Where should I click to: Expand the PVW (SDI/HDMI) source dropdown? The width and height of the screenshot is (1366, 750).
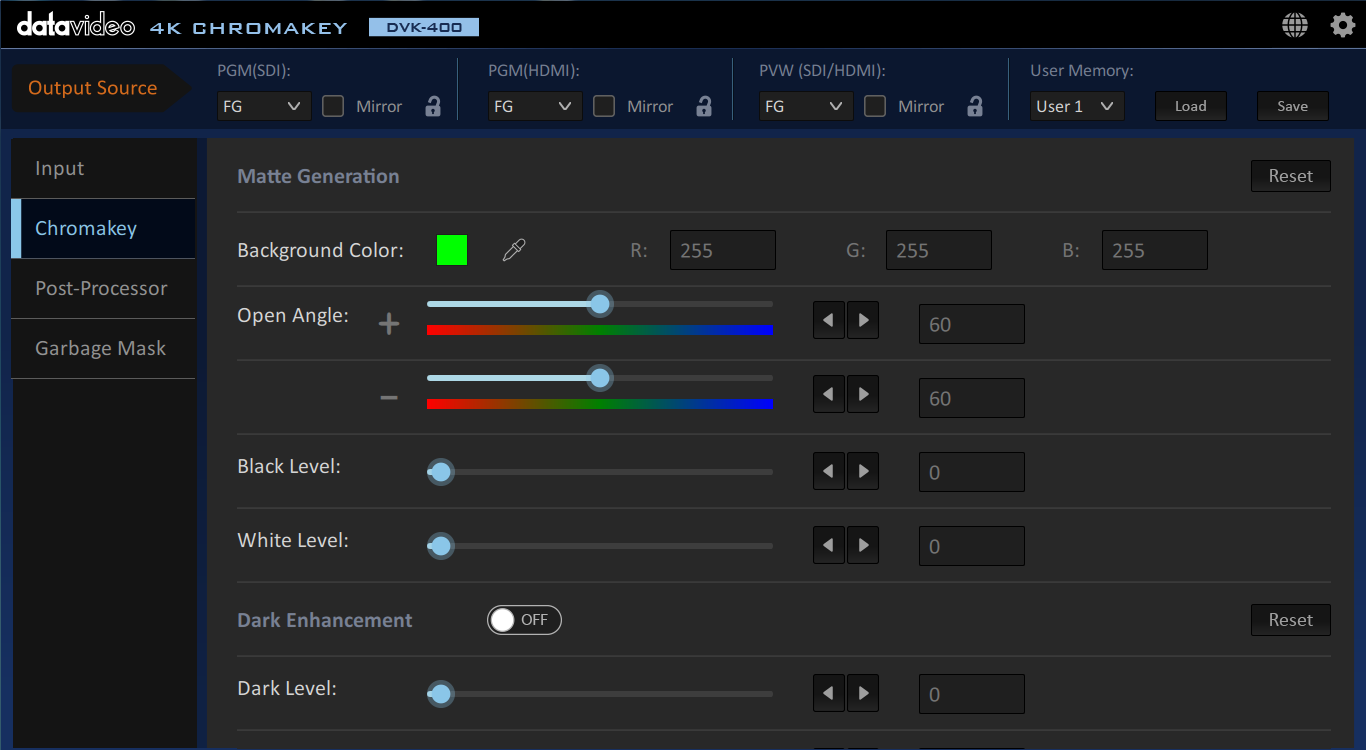click(x=806, y=106)
